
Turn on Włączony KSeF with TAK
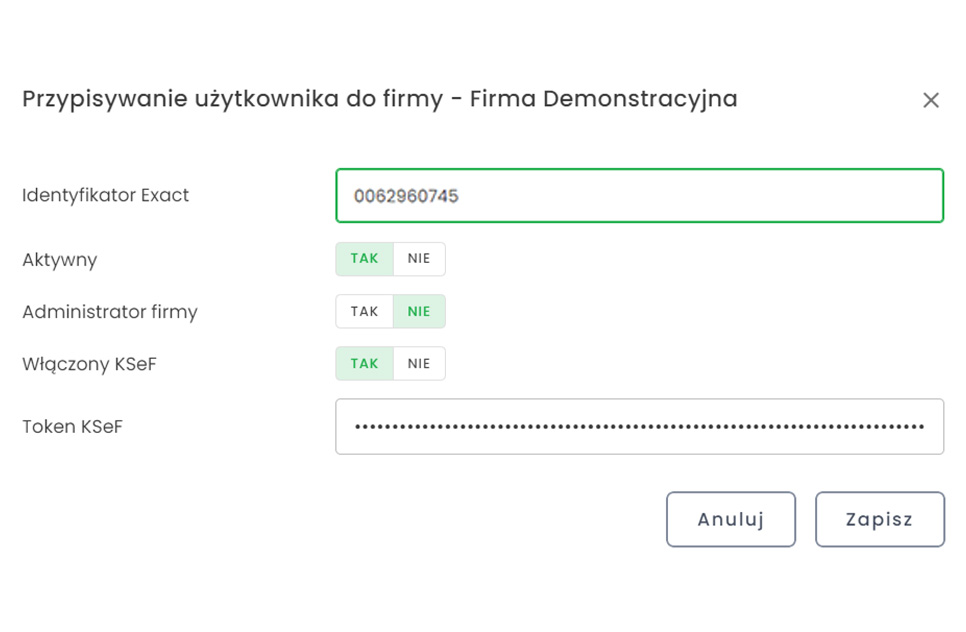pyautogui.click(x=363, y=363)
